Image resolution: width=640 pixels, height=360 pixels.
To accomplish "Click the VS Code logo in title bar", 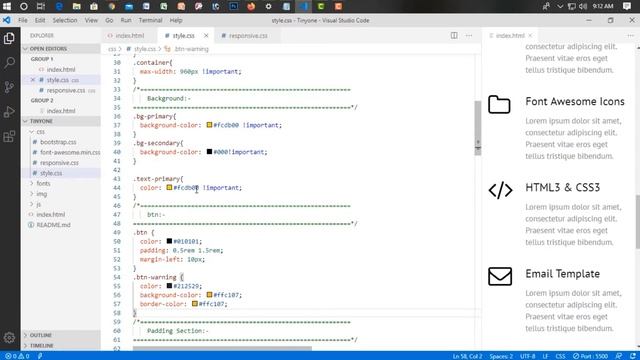I will (7, 20).
